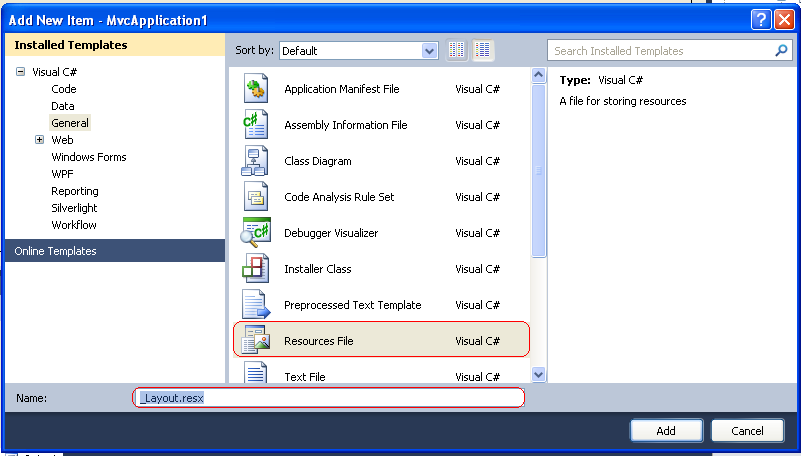Select the Code Analysis Rule Set icon
Screen dimensions: 801x456
point(256,197)
